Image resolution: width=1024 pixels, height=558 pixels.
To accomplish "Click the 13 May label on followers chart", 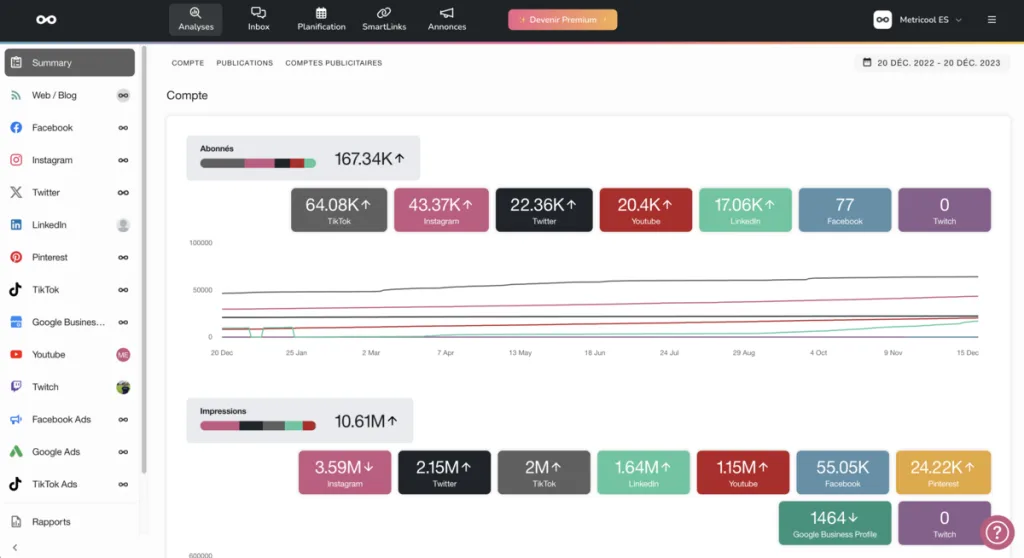I will (x=520, y=353).
